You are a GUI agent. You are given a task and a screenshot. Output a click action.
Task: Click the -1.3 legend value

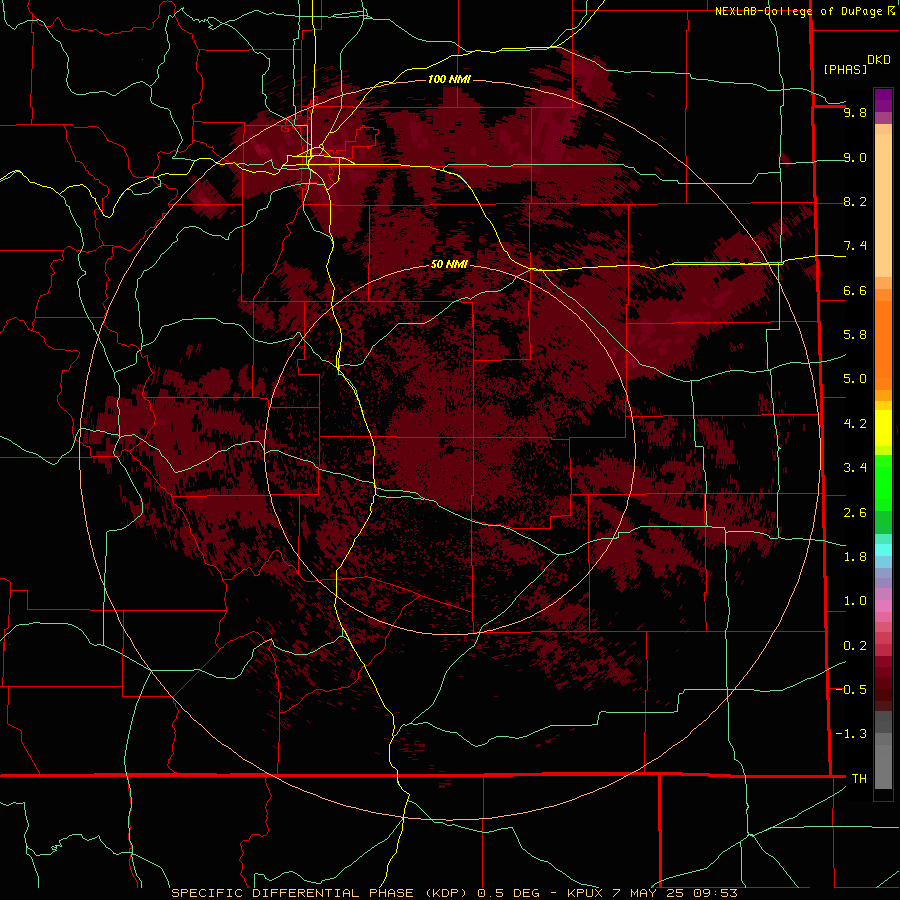click(x=851, y=734)
